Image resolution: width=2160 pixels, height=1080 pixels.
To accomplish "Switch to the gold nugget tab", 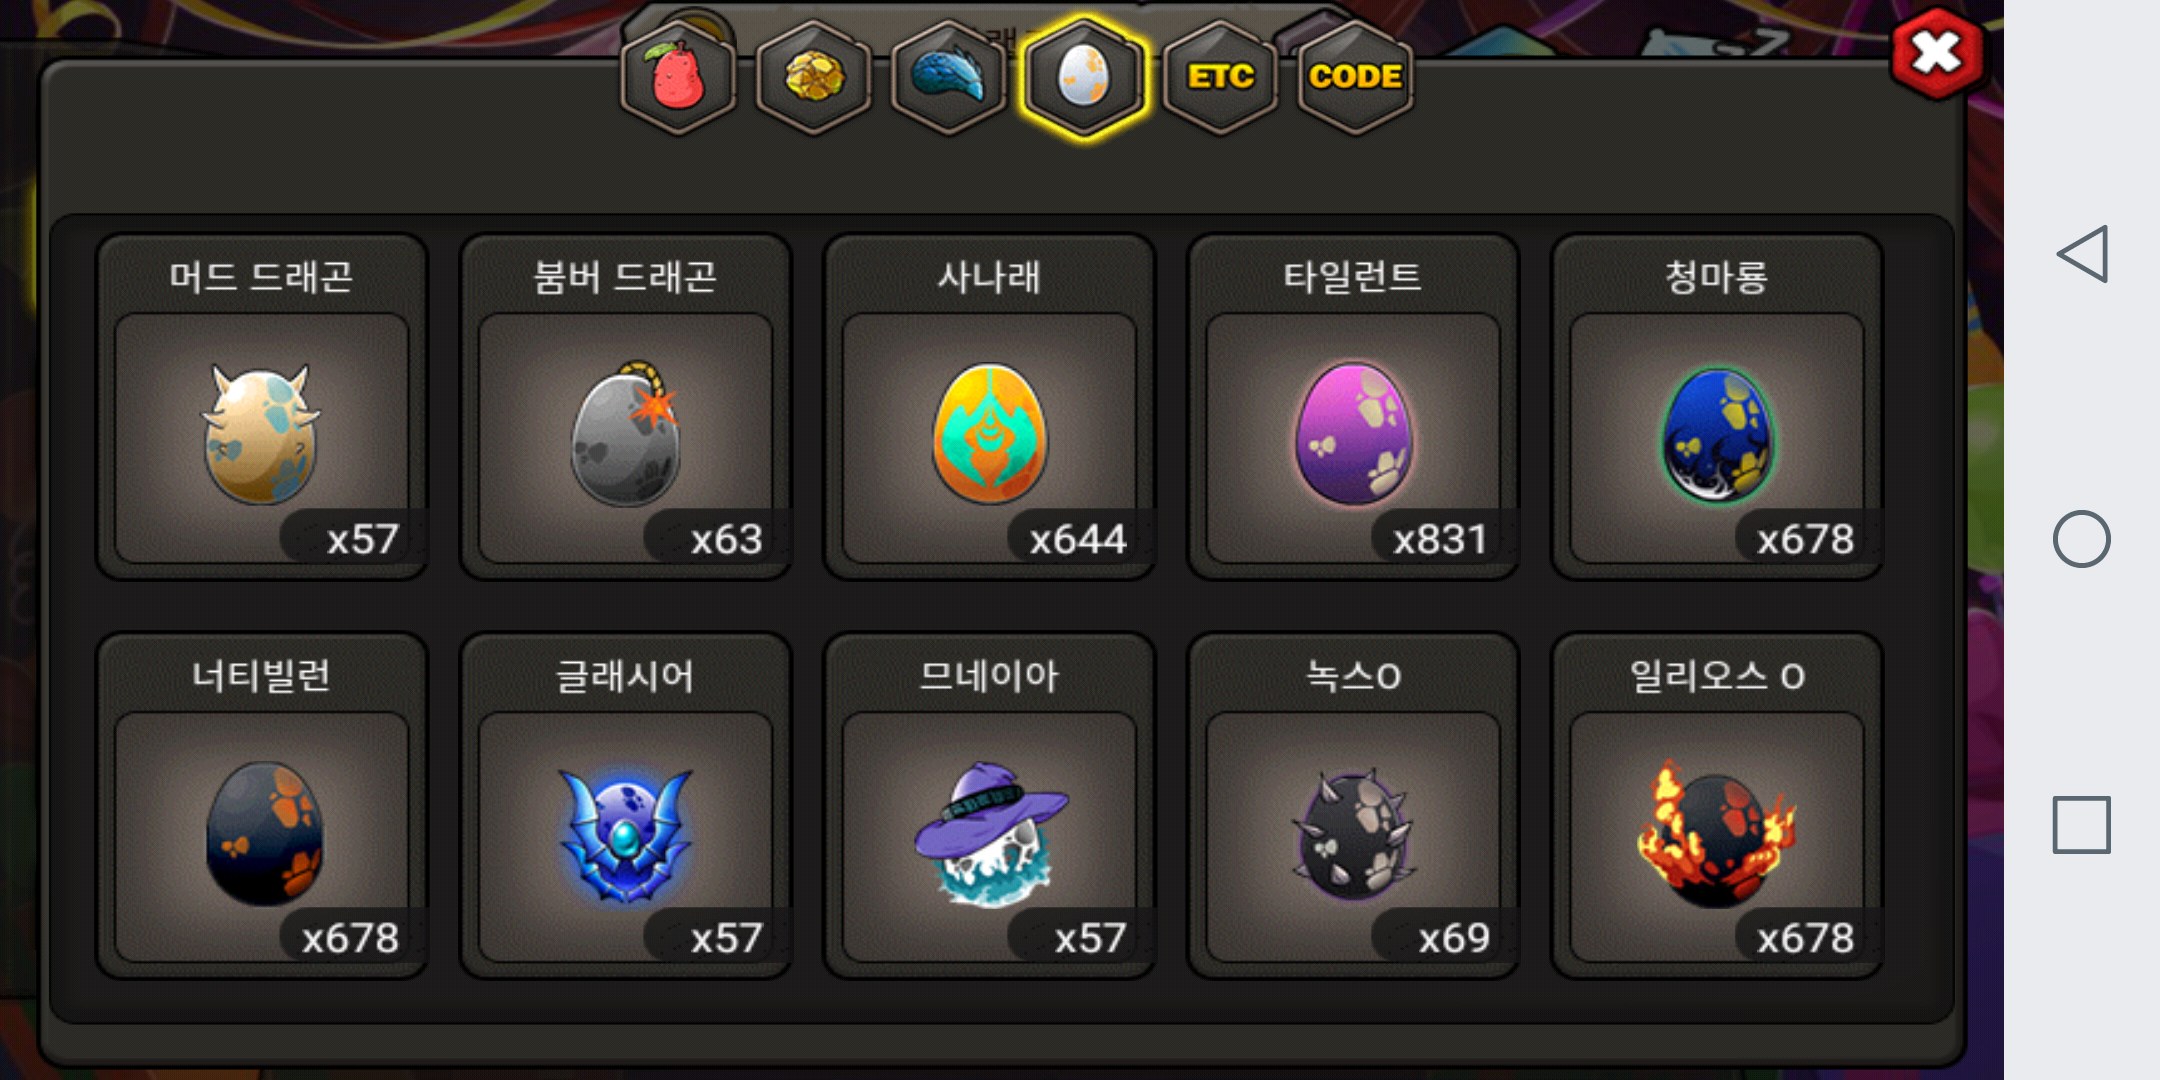I will click(813, 78).
